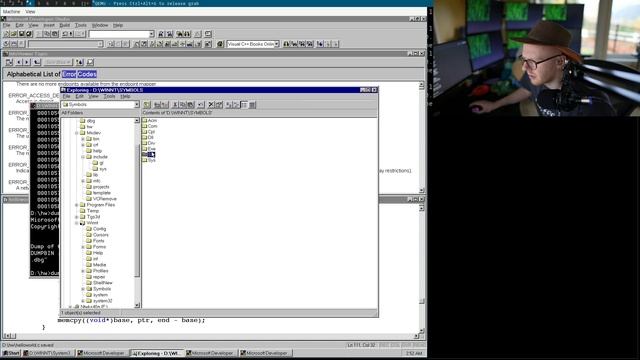Open the QEMU Machine menu
Screen dimensions: 640x360
pos(11,12)
